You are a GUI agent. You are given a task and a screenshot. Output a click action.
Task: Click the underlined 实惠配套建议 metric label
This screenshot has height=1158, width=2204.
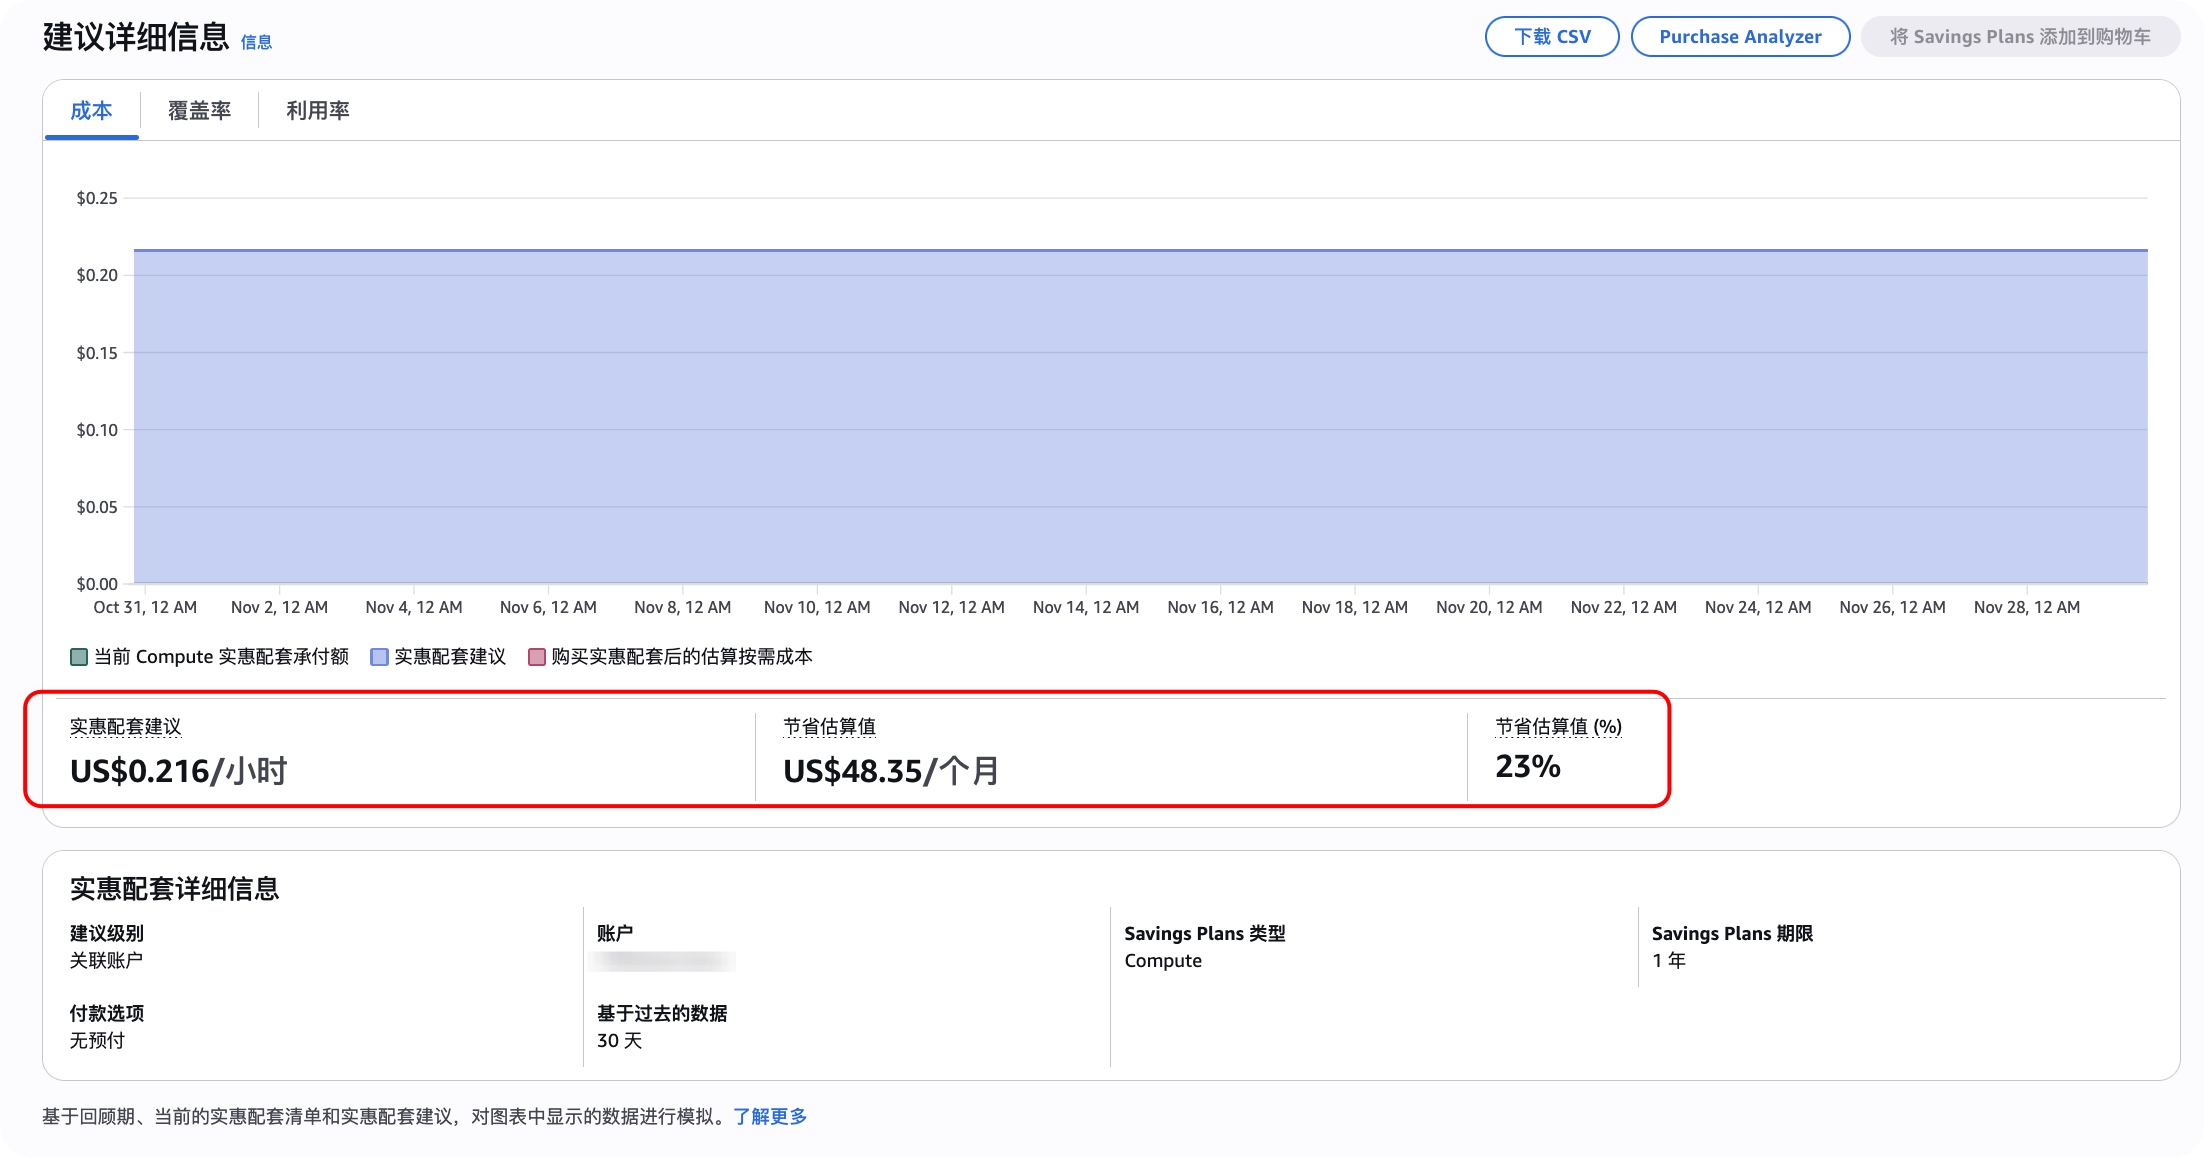pos(125,727)
